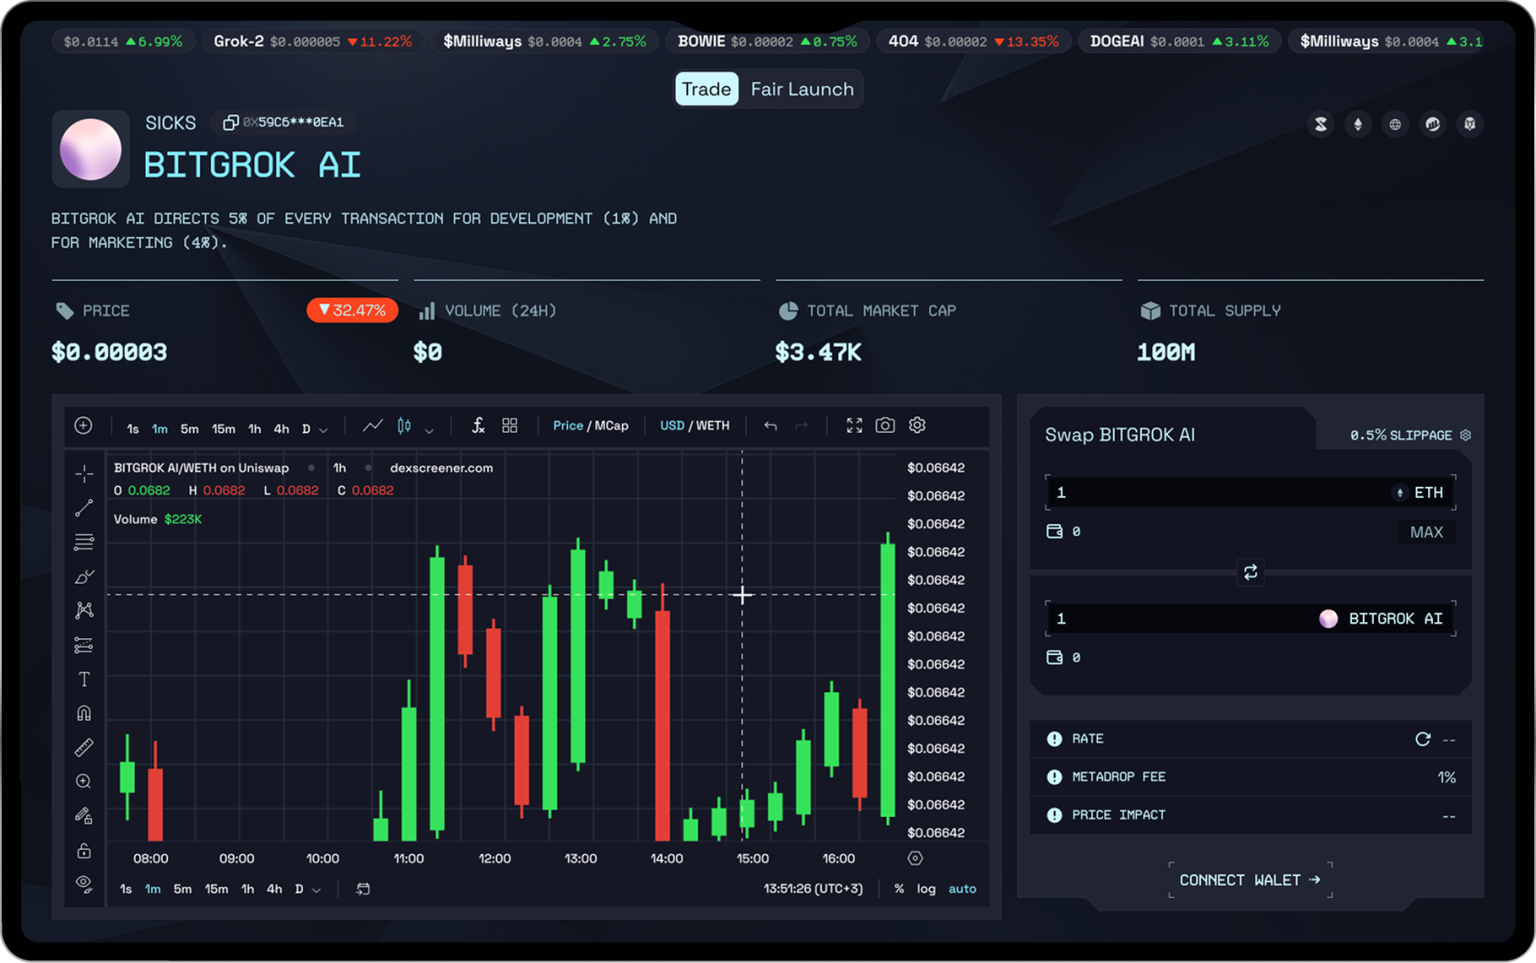Hide all drawings with the eye icon

[x=84, y=885]
